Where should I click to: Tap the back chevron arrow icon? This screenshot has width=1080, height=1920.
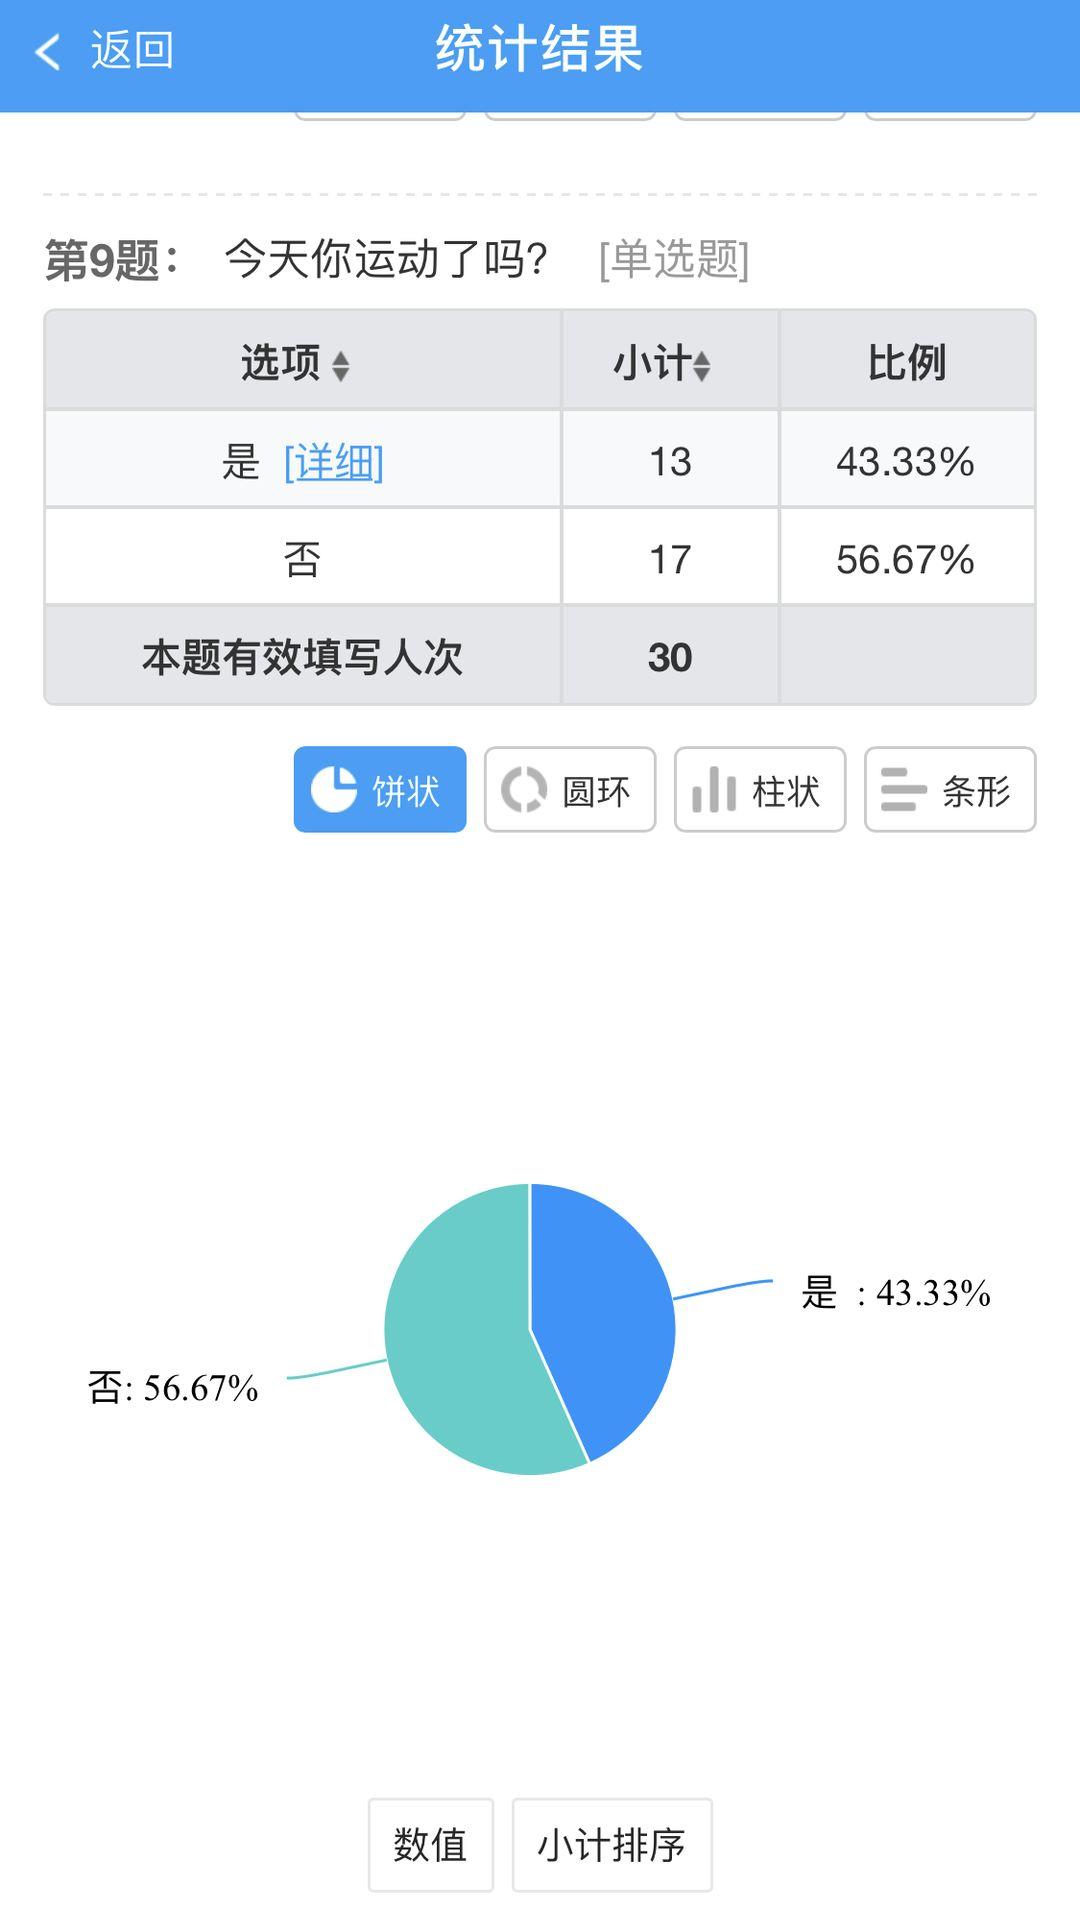tap(48, 51)
